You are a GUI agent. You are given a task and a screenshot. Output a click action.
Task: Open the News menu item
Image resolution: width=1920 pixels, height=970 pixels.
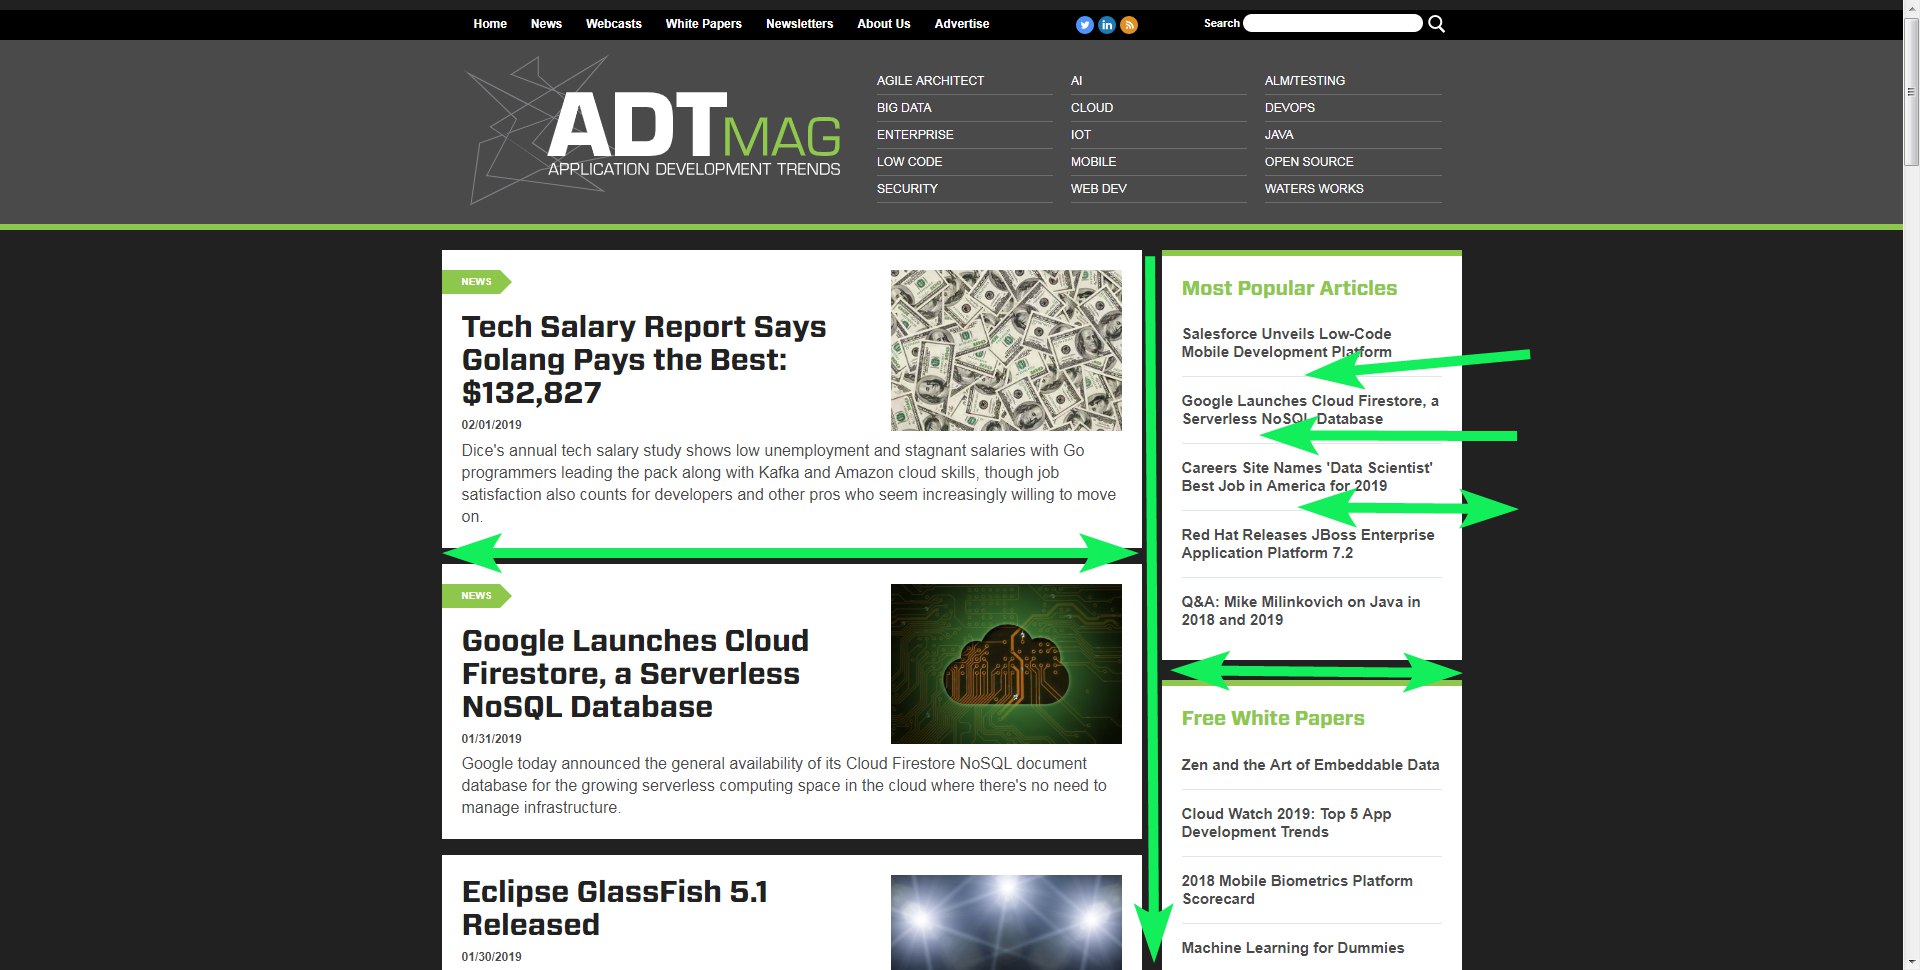pyautogui.click(x=546, y=24)
